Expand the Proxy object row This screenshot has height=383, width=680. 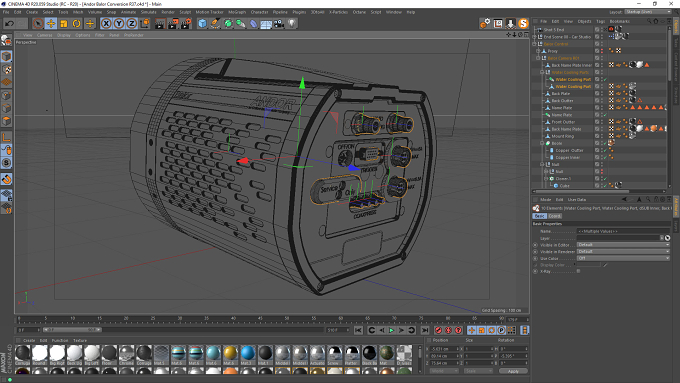click(538, 51)
